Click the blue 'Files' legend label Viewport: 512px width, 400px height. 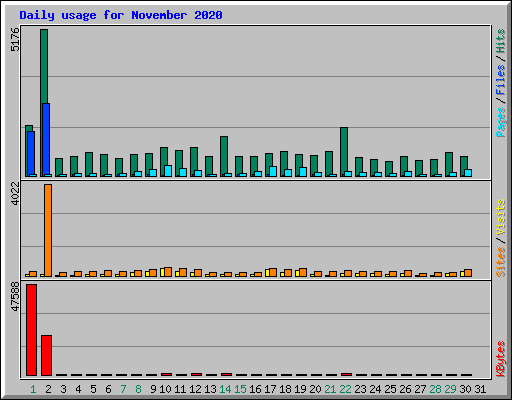pos(500,79)
